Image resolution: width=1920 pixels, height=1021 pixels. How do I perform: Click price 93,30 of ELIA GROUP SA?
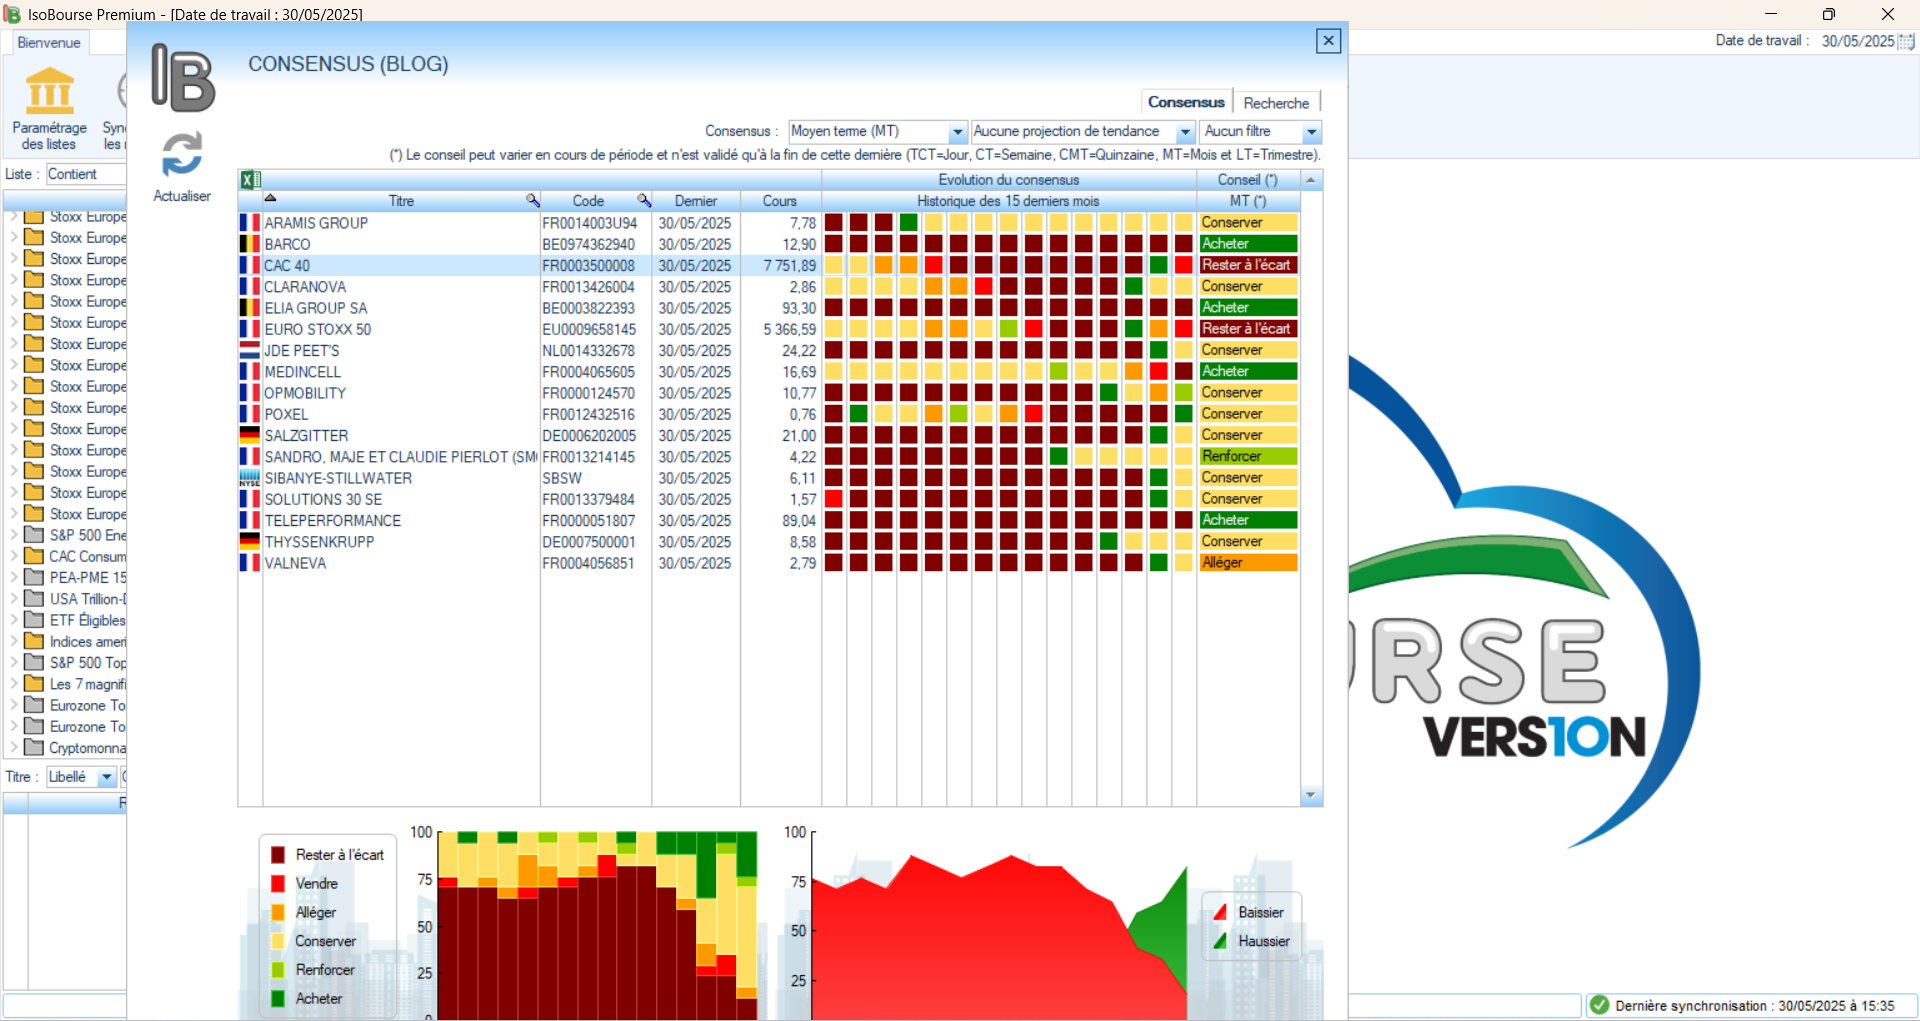[799, 308]
